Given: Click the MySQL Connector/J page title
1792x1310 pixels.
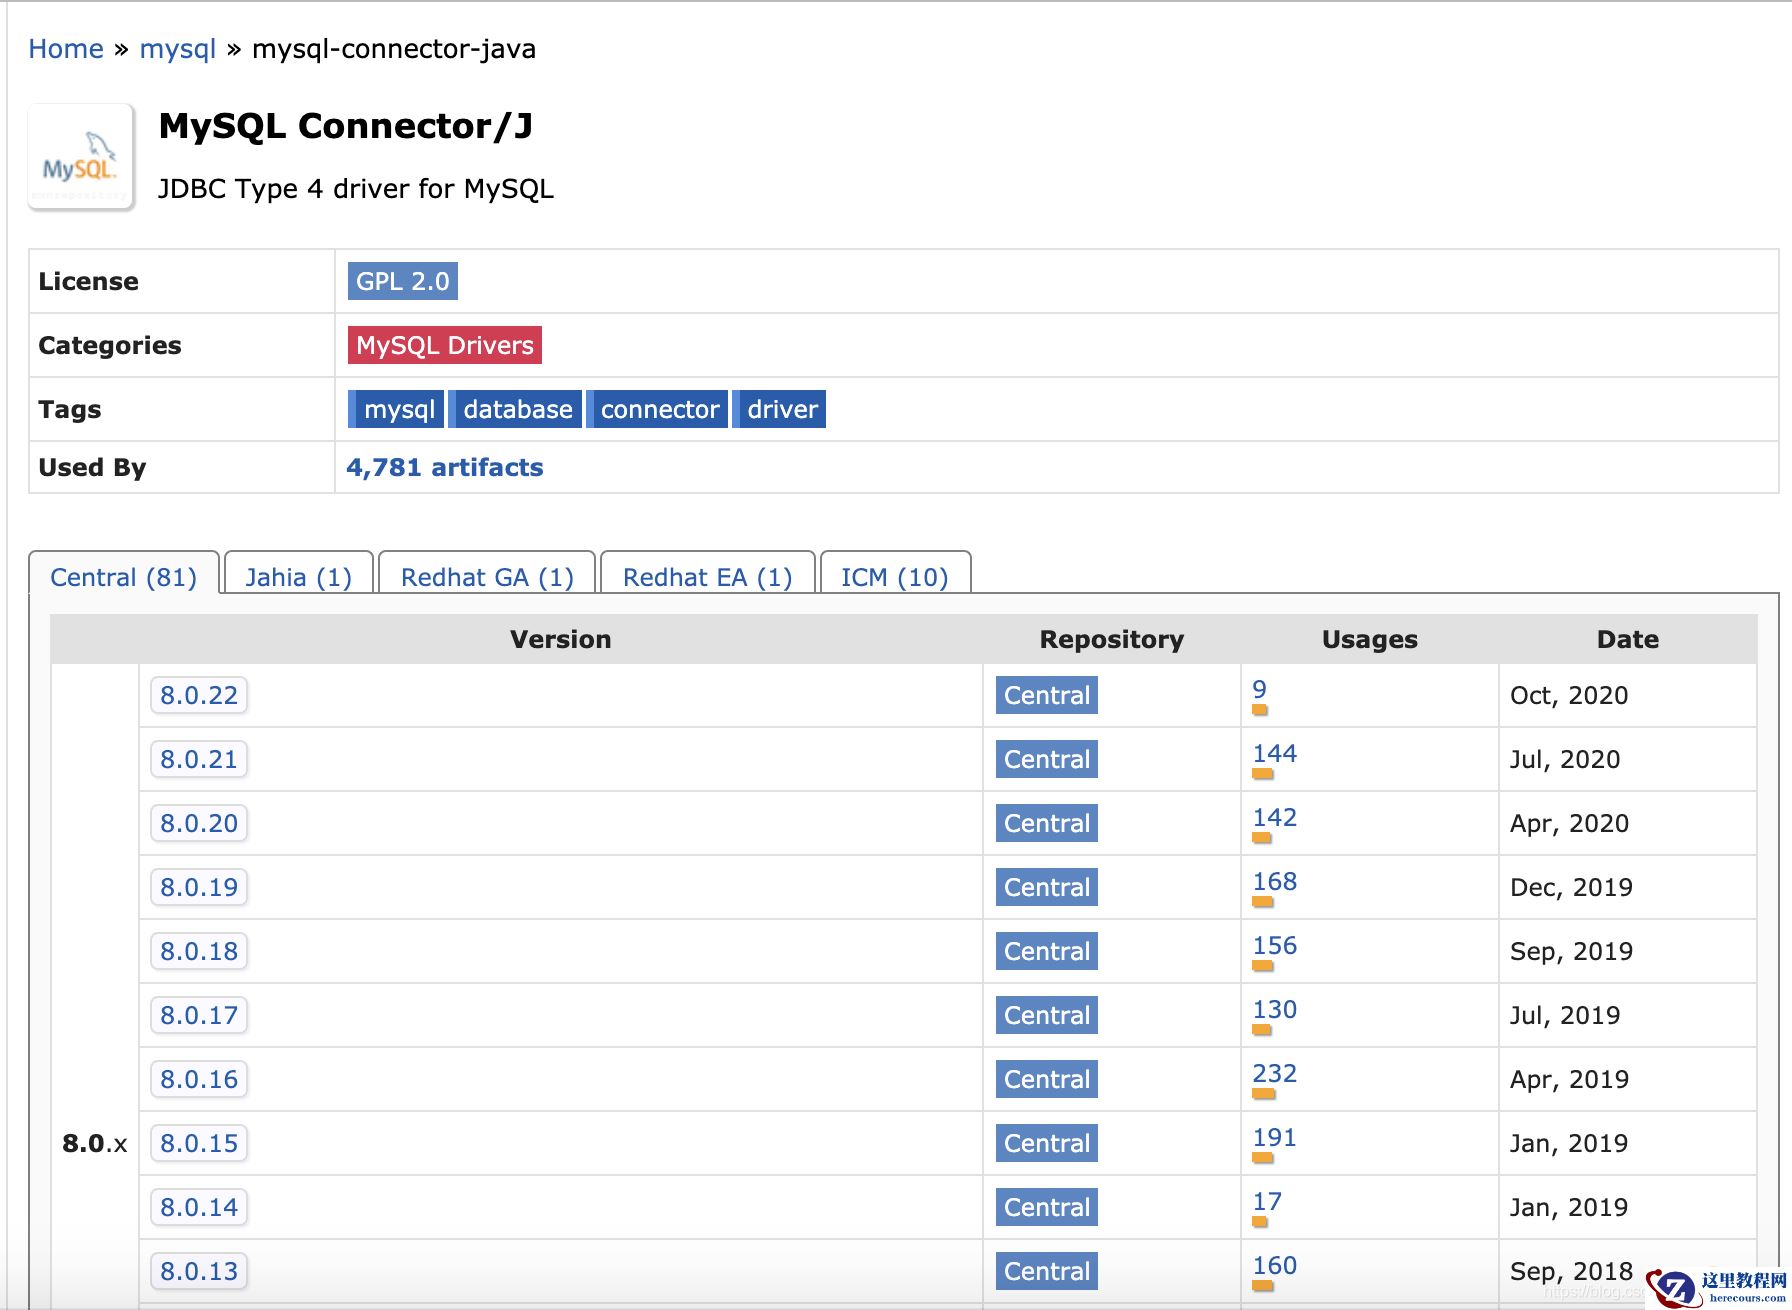Looking at the screenshot, I should coord(346,126).
